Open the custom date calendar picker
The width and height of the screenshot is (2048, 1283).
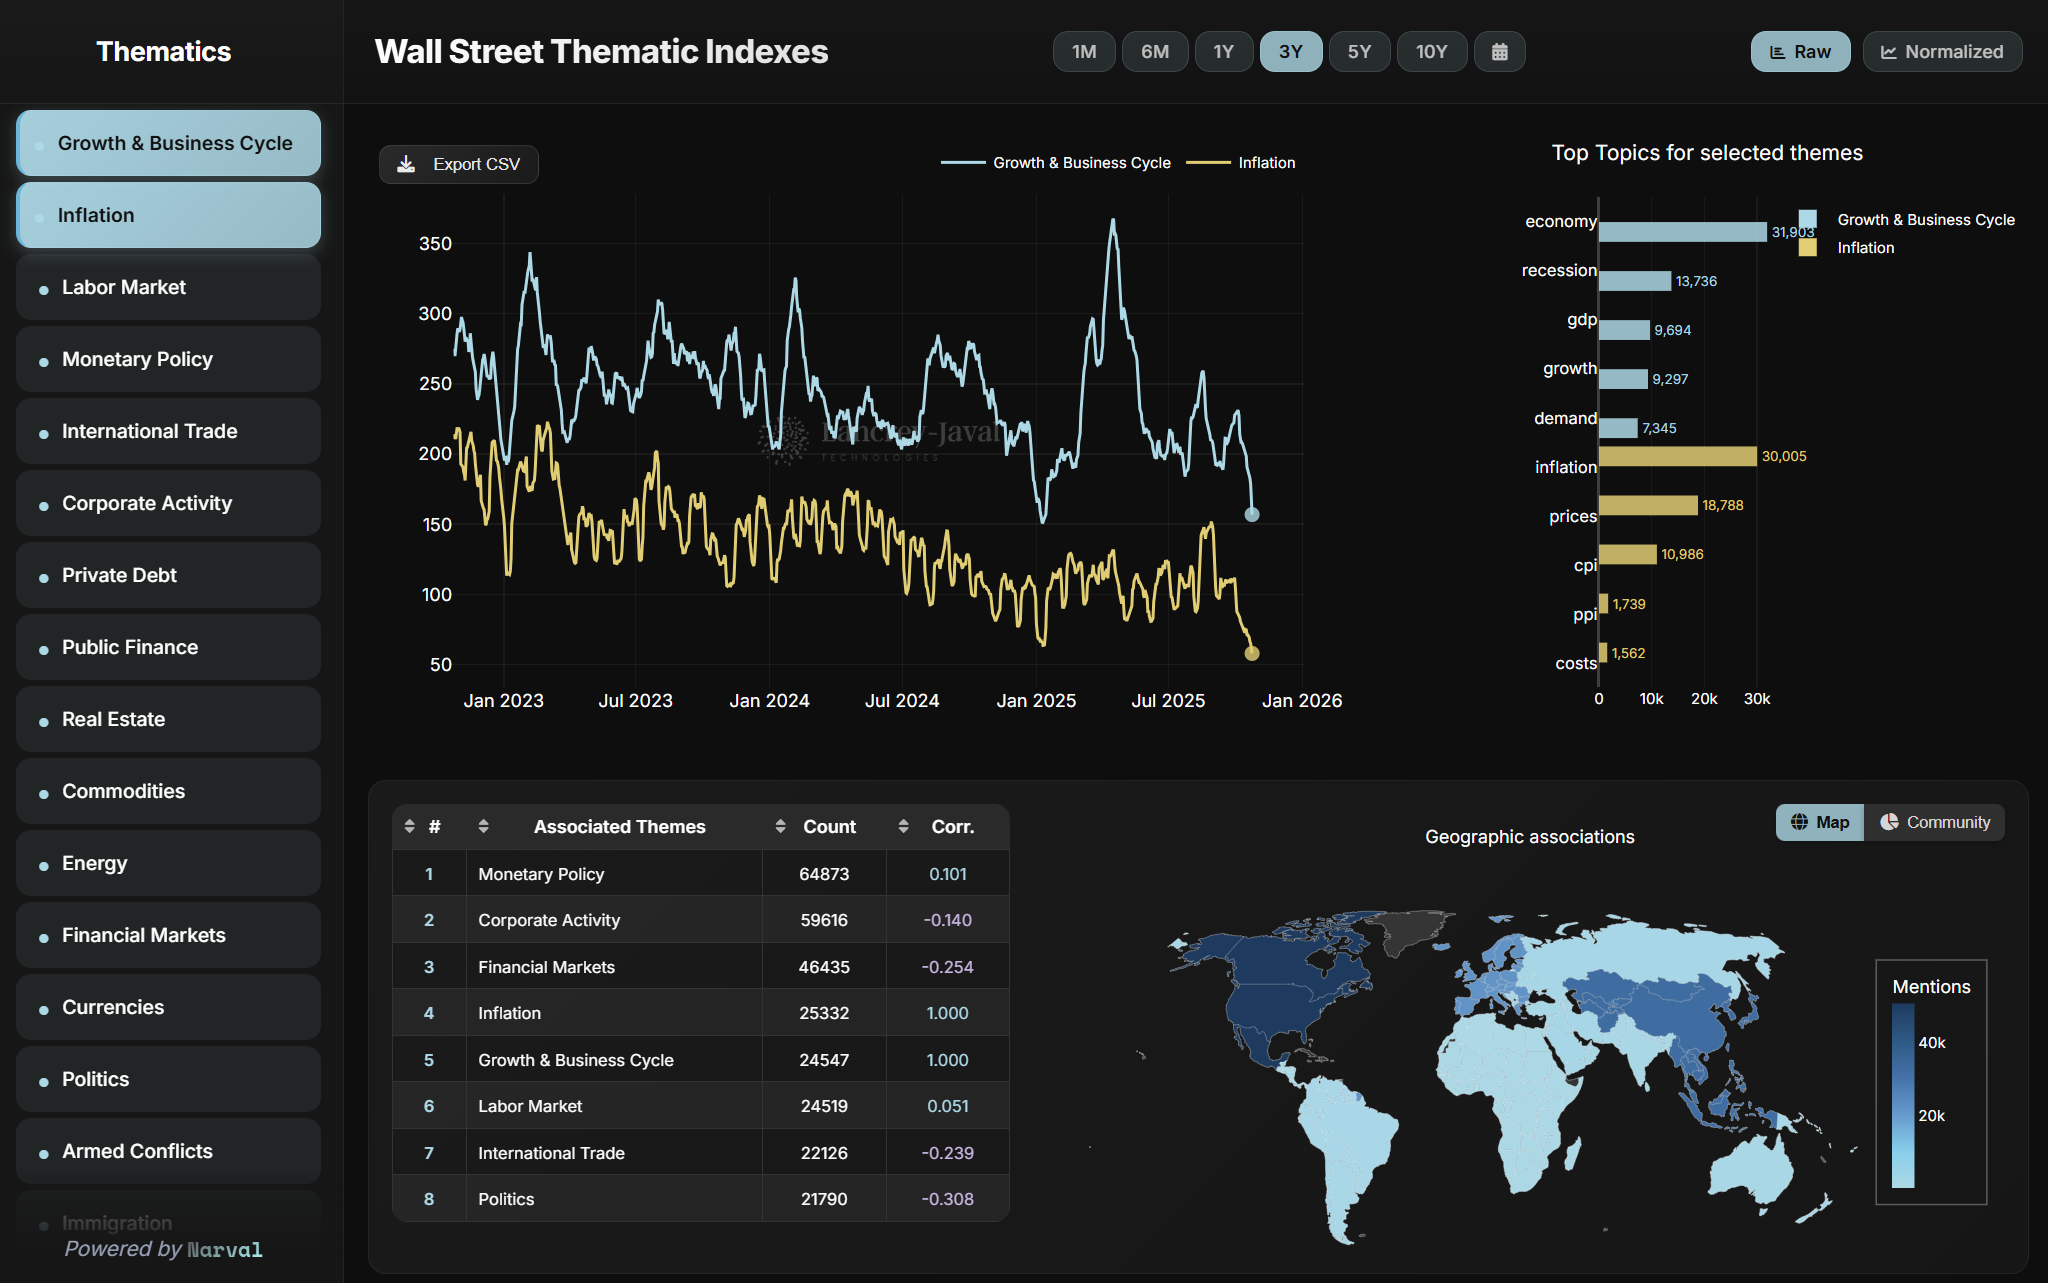click(x=1499, y=52)
